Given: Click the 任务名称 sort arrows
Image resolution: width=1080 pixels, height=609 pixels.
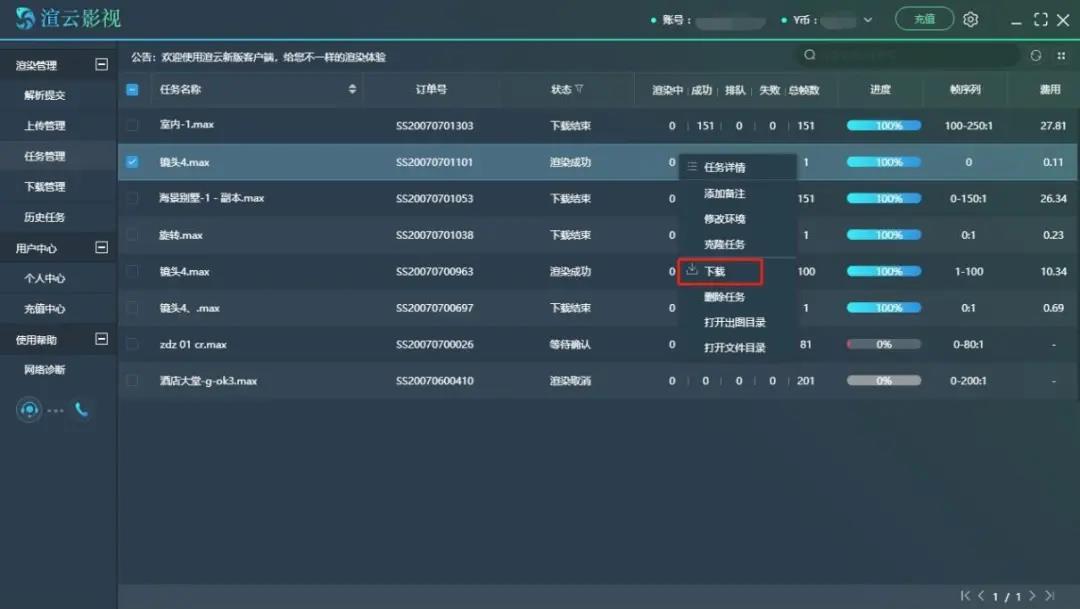Looking at the screenshot, I should (x=352, y=89).
